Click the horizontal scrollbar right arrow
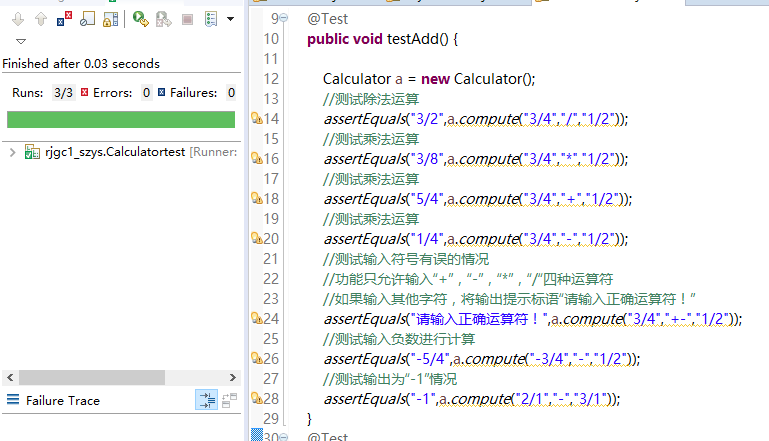769x441 pixels. (233, 378)
